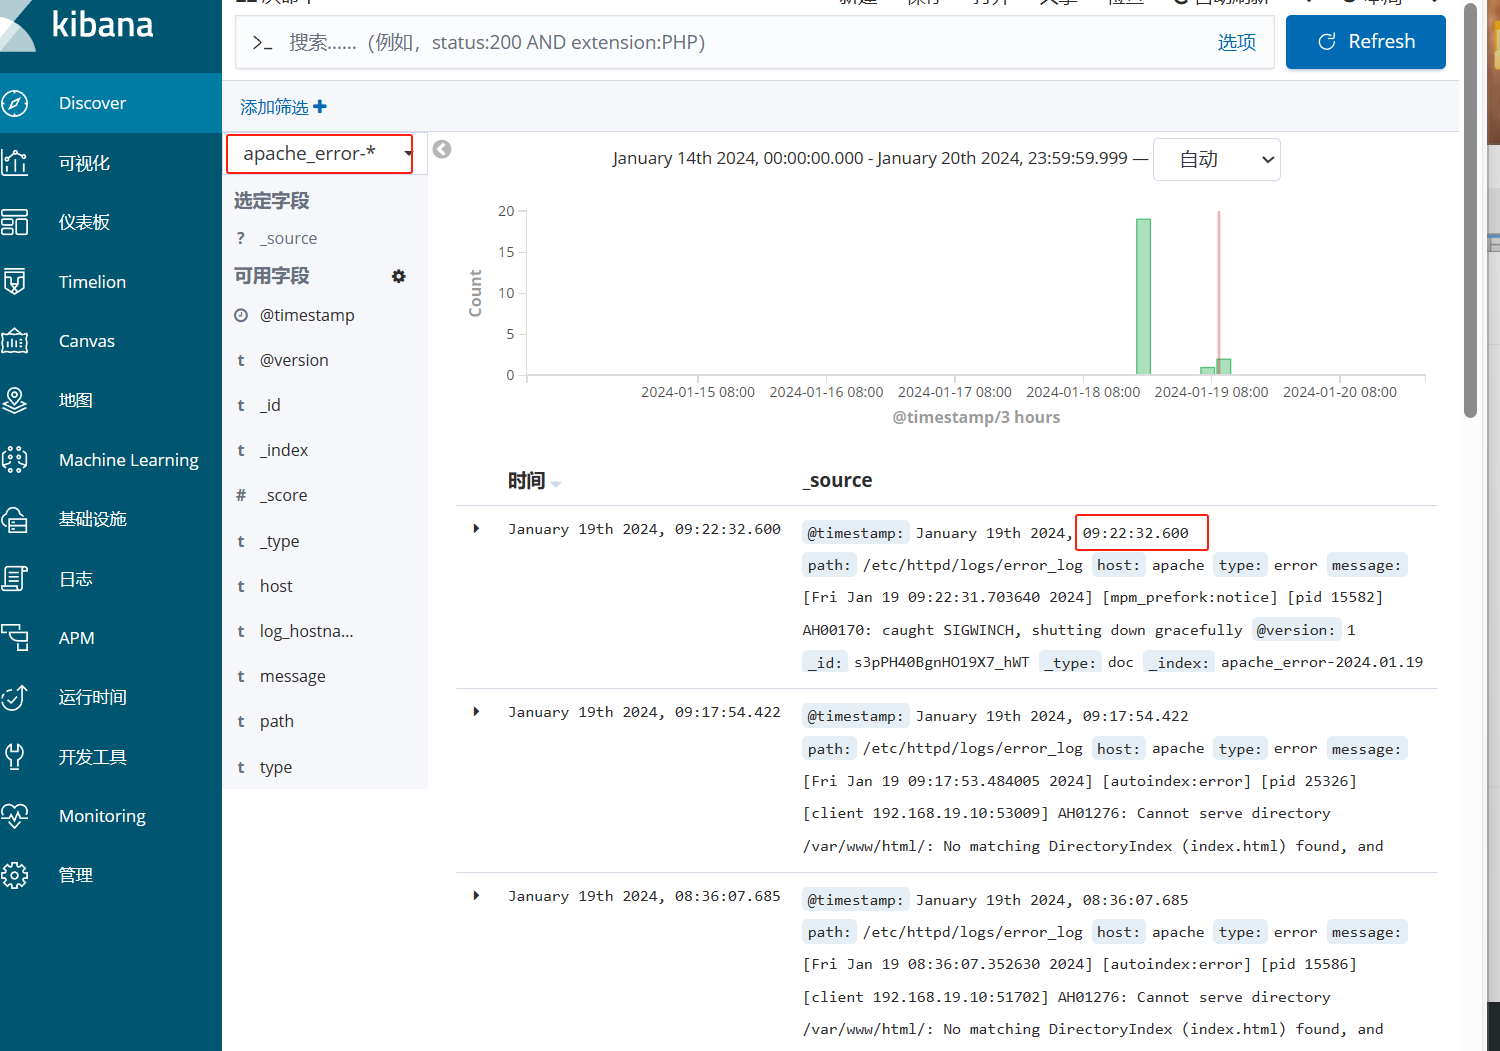Screen dimensions: 1500x1051
Task: Click the clock icon beside @timestamp field
Action: coord(241,315)
